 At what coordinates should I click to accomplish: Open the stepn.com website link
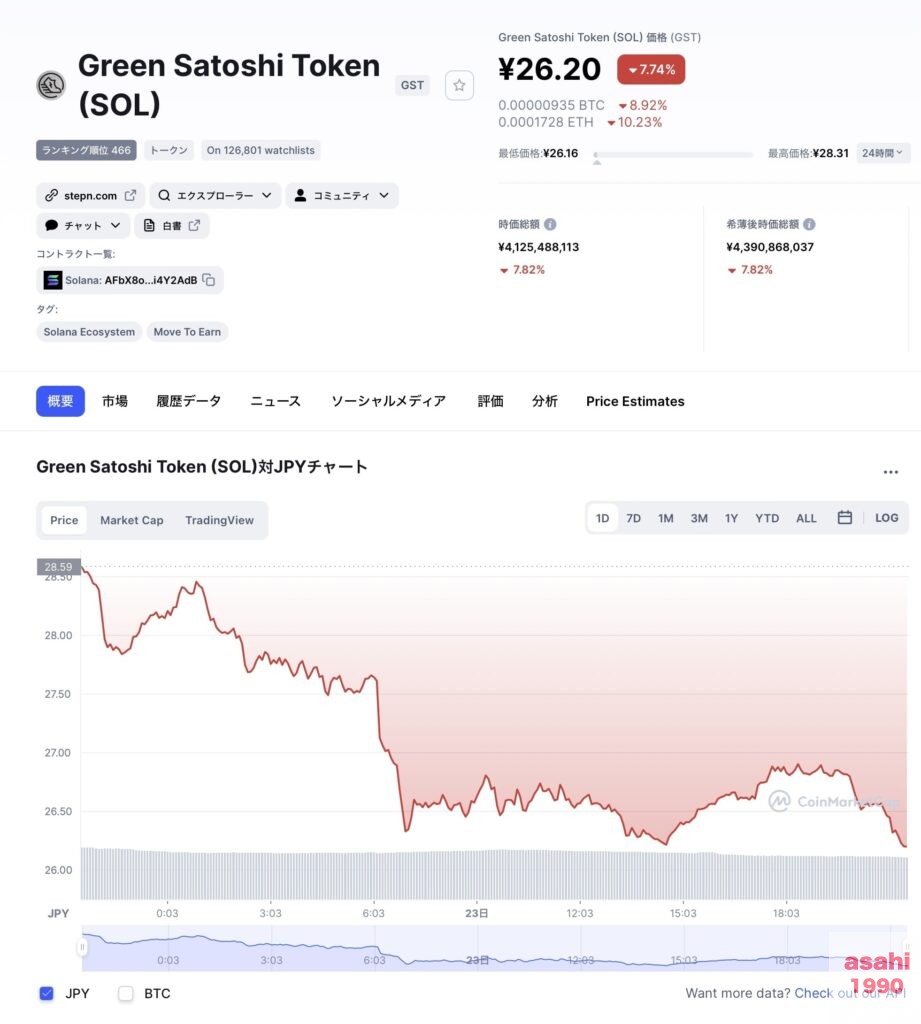[90, 195]
